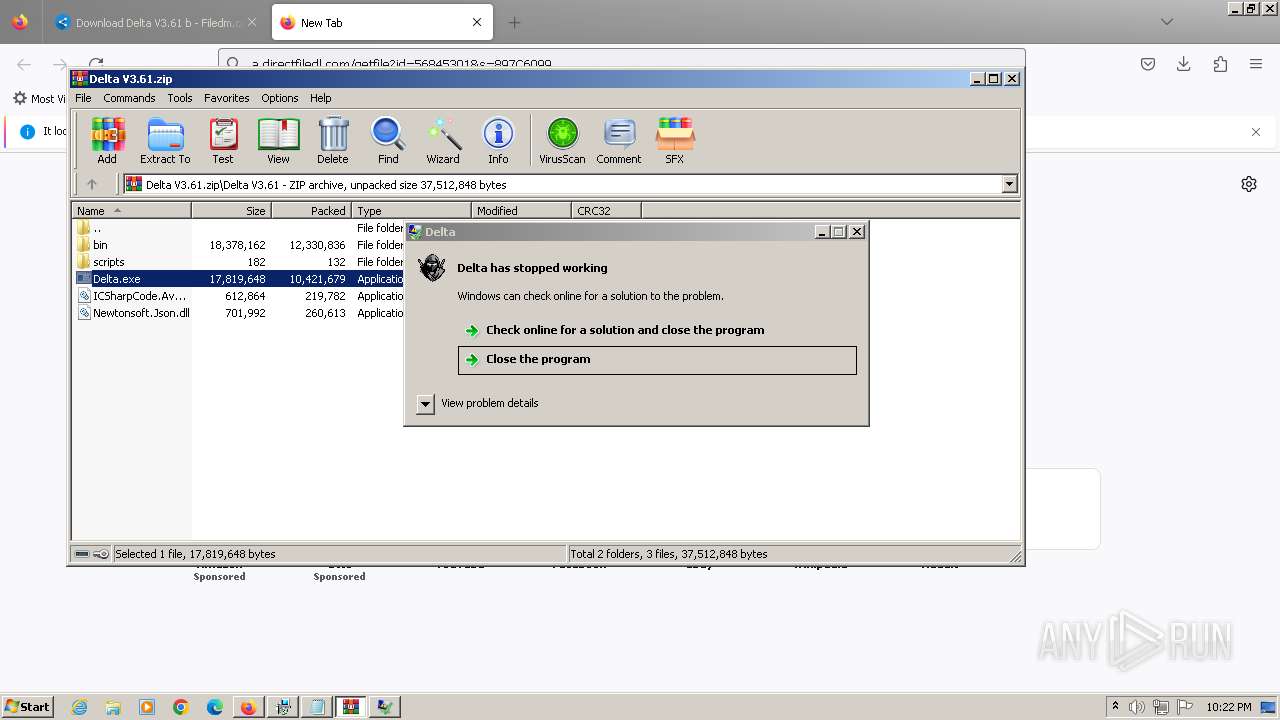This screenshot has width=1280, height=720.
Task: Sort by CRC32 column header
Action: 606,210
